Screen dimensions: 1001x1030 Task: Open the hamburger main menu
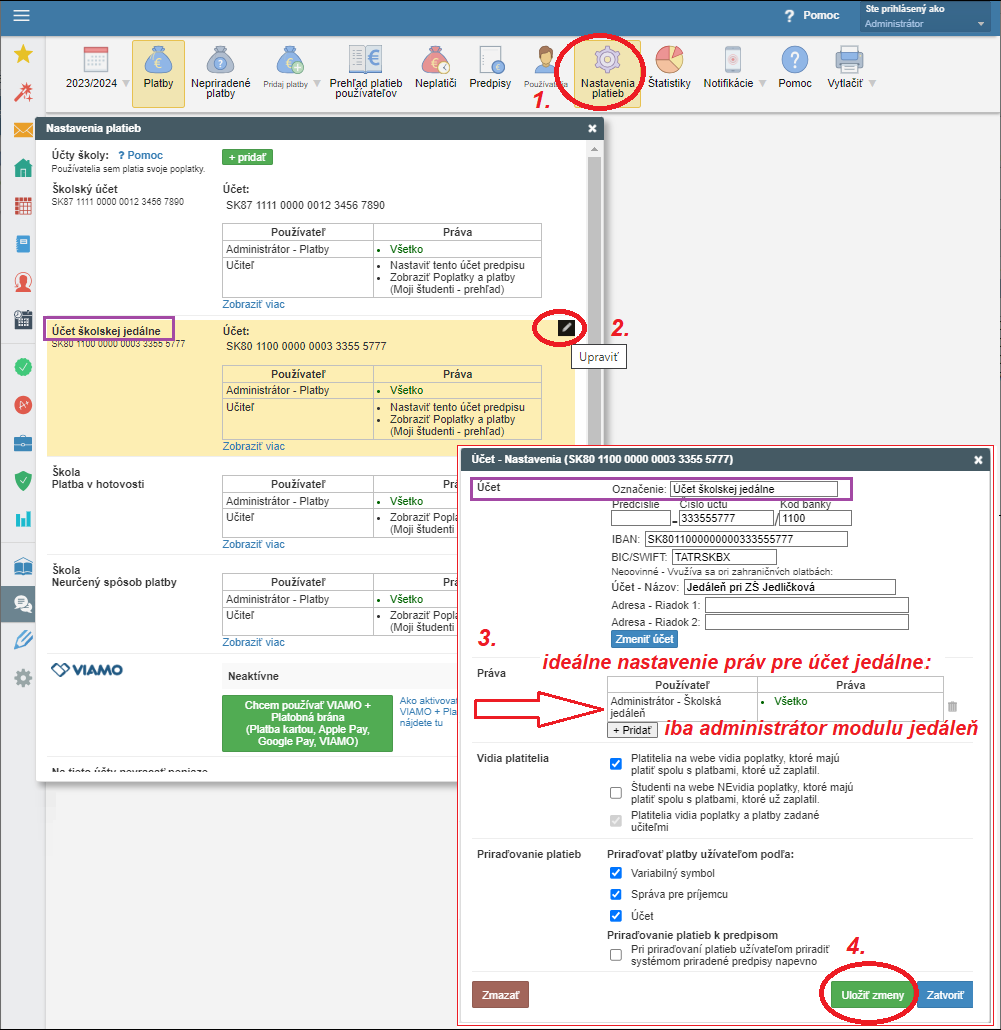22,16
